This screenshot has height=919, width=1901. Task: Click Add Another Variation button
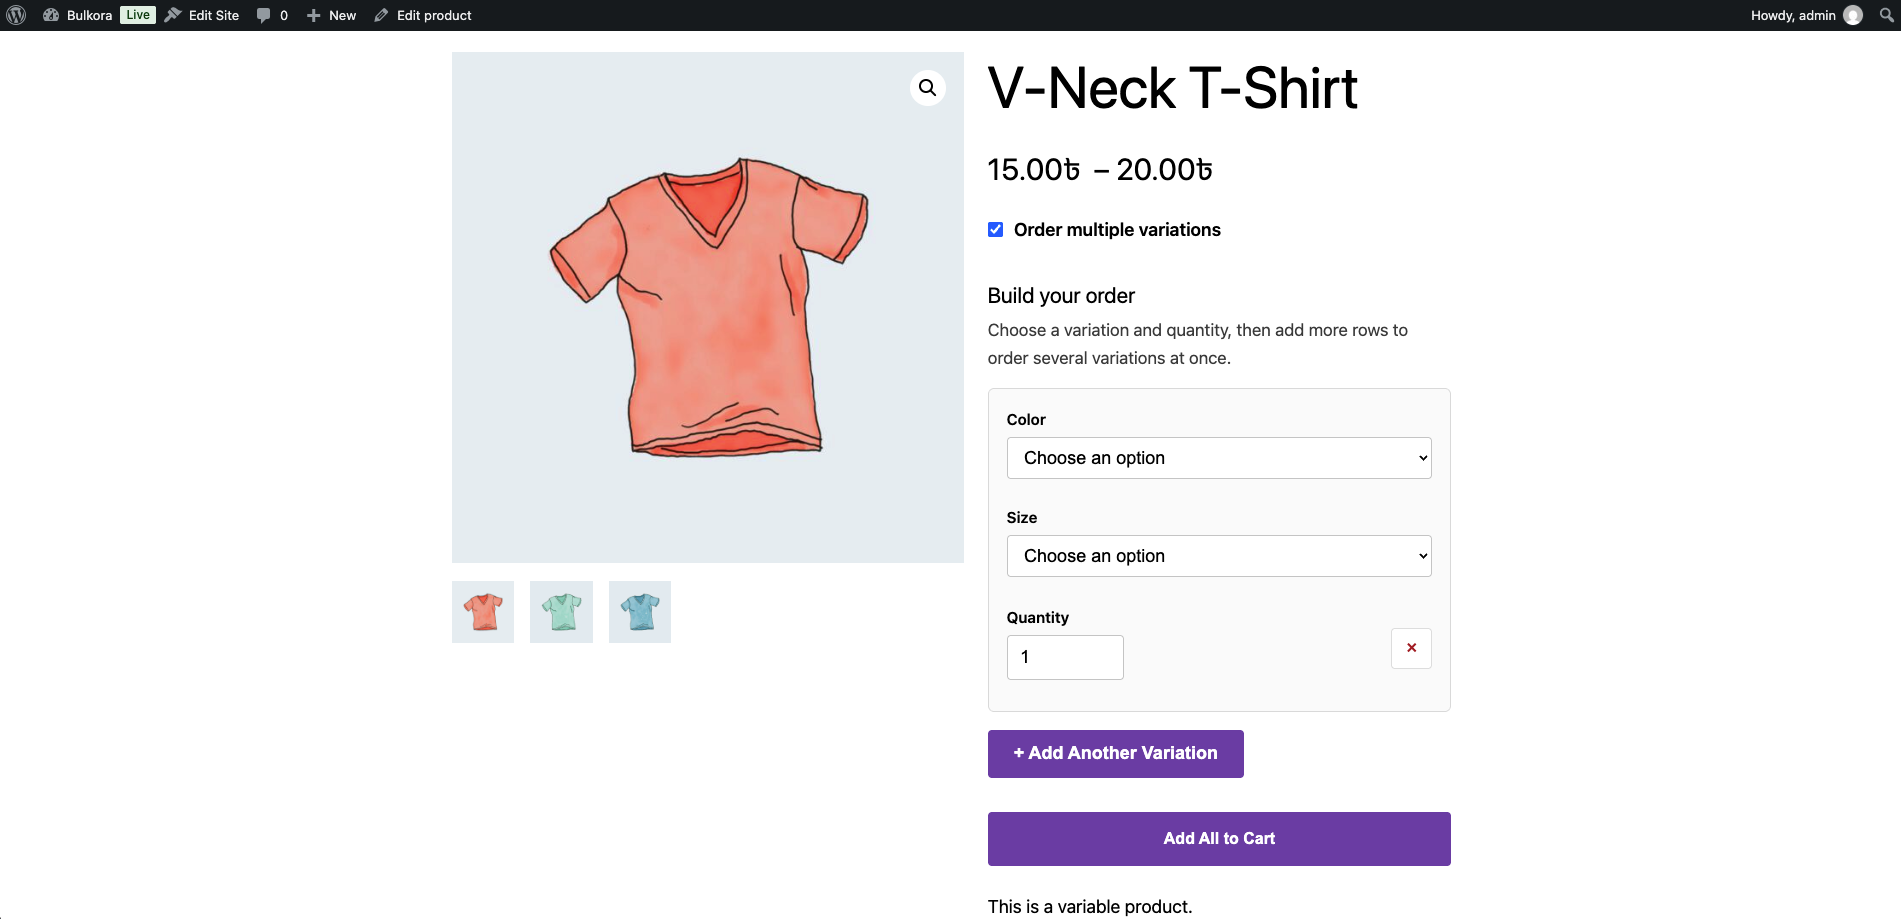(1116, 754)
